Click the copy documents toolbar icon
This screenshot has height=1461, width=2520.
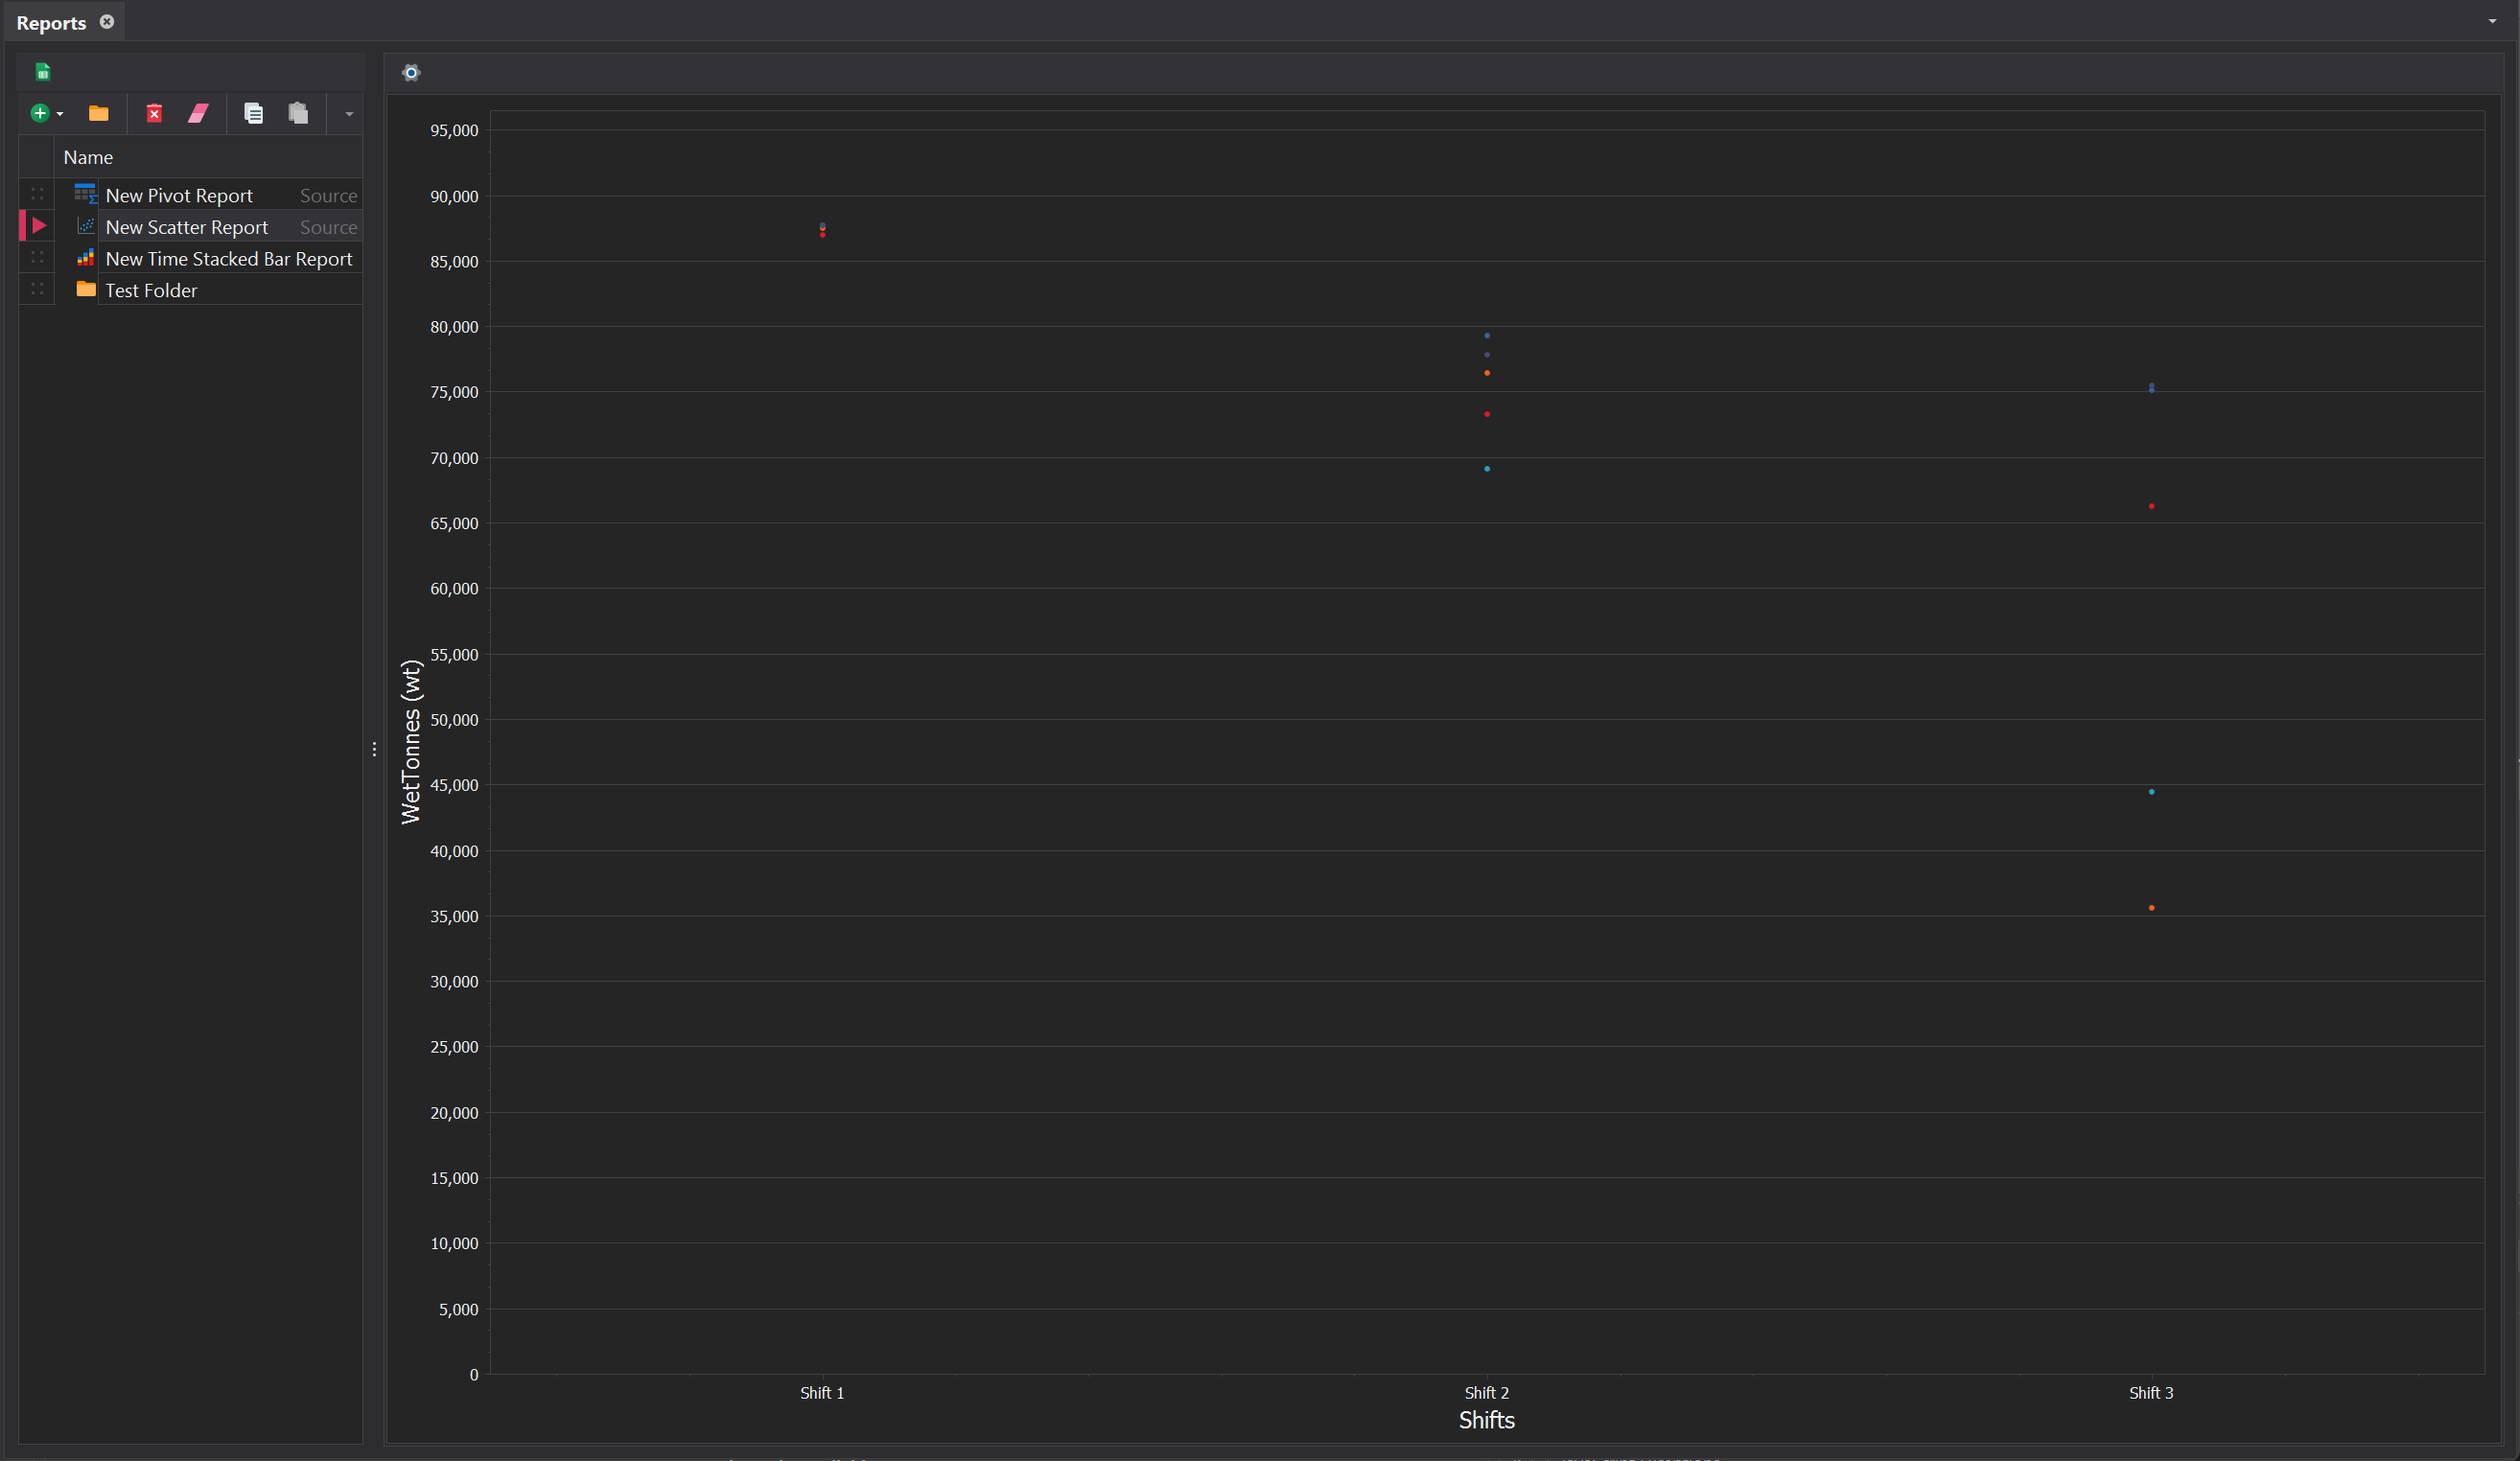[x=254, y=113]
